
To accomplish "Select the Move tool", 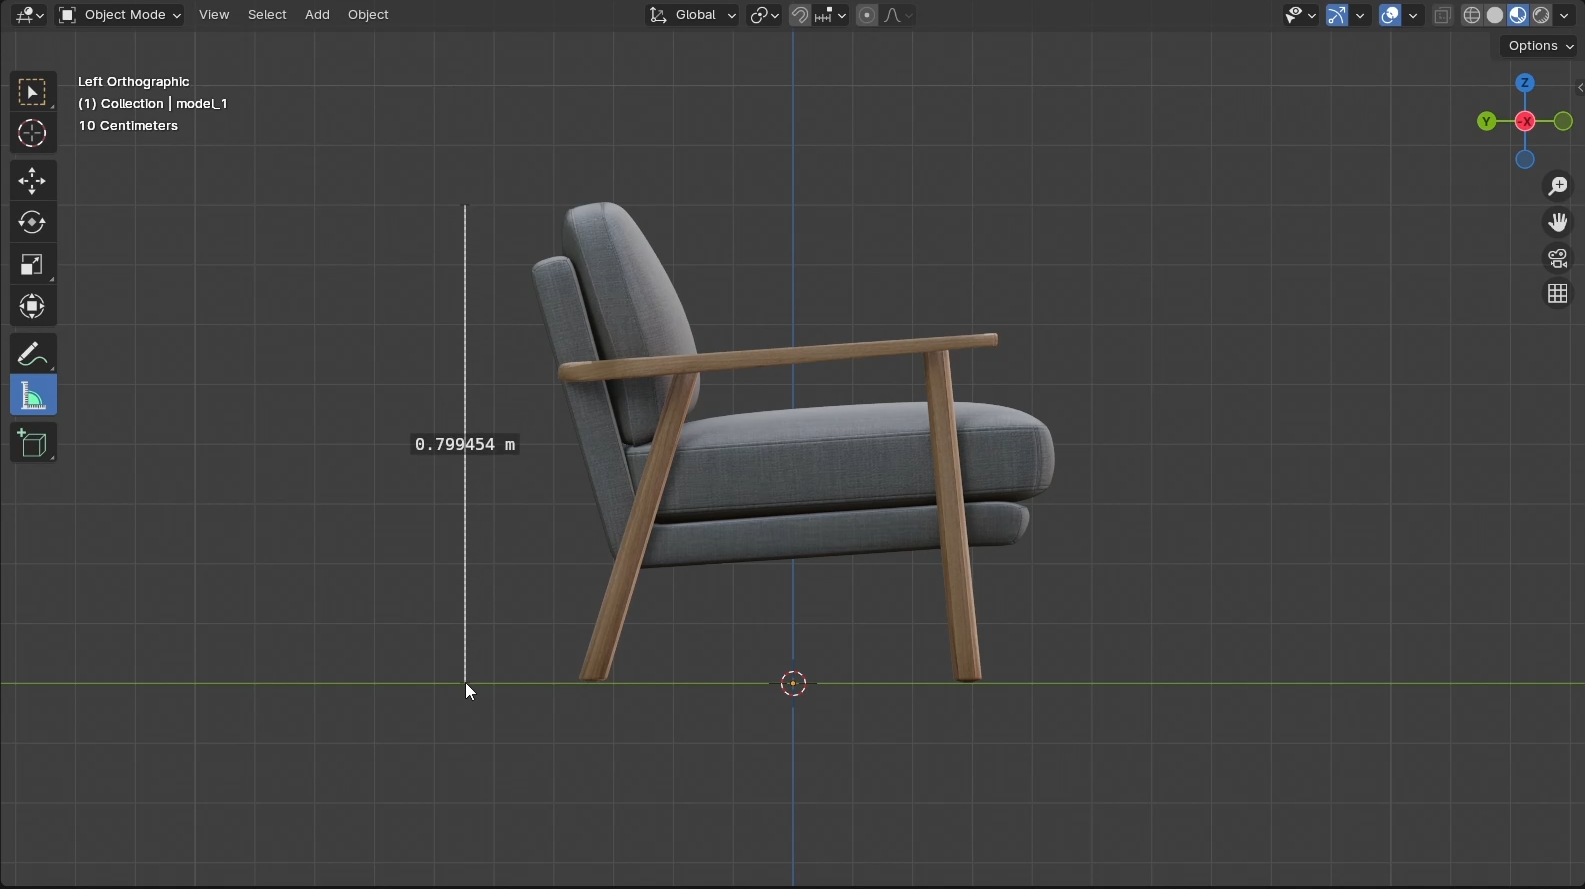I will tap(32, 181).
